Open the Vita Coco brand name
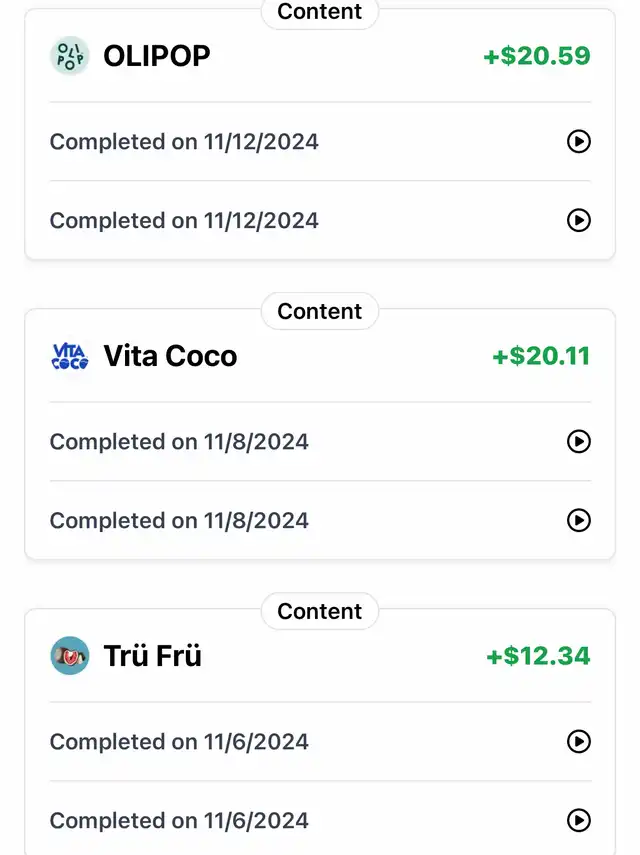640x855 pixels. (171, 356)
